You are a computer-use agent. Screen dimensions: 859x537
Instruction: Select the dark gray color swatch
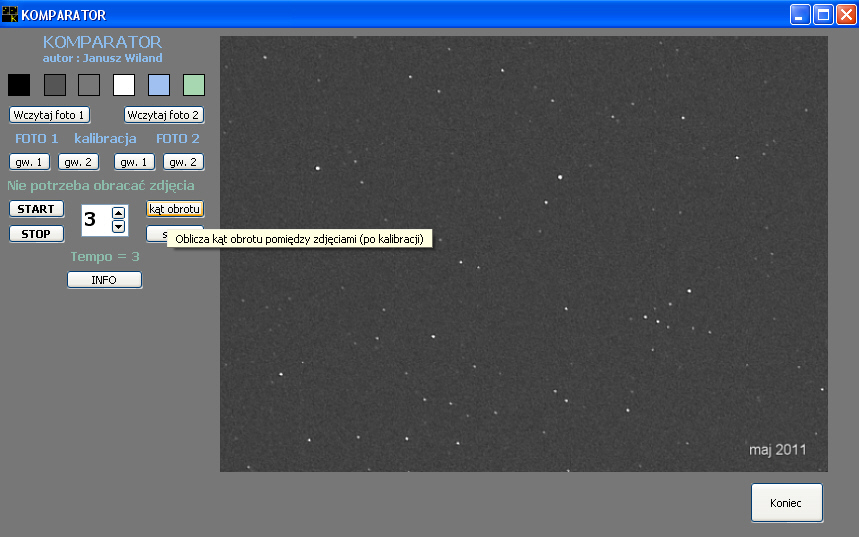coord(55,85)
